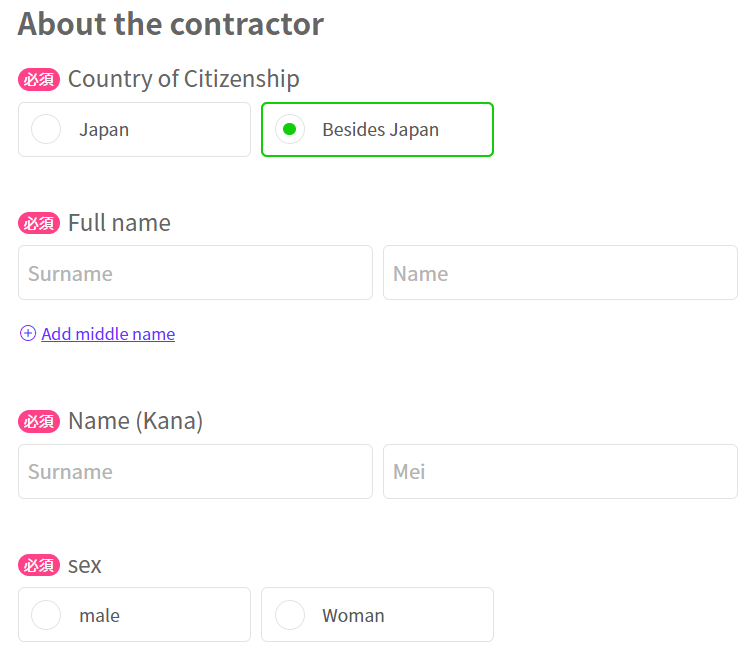Viewport: 751px width, 657px height.
Task: Focus the Mei kana field
Action: click(560, 472)
